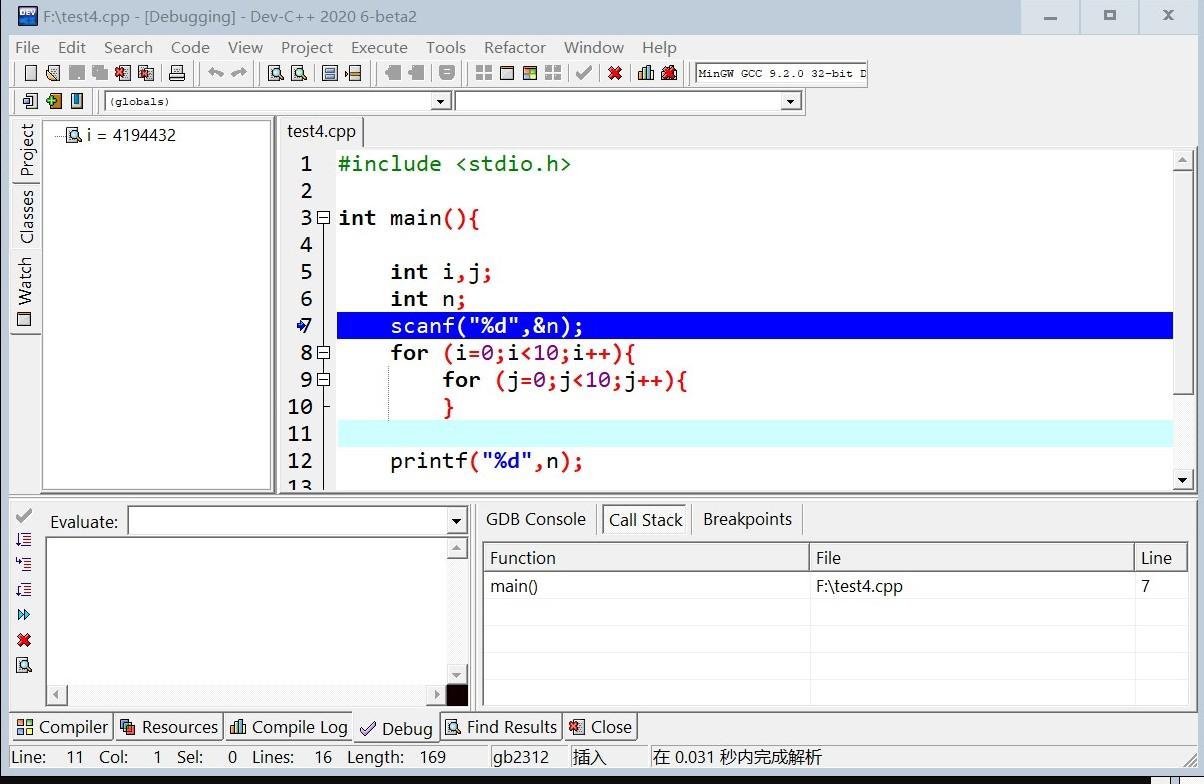Collapse the inner for loop fold at line 9
Viewport: 1204px width, 784px height.
tap(323, 379)
